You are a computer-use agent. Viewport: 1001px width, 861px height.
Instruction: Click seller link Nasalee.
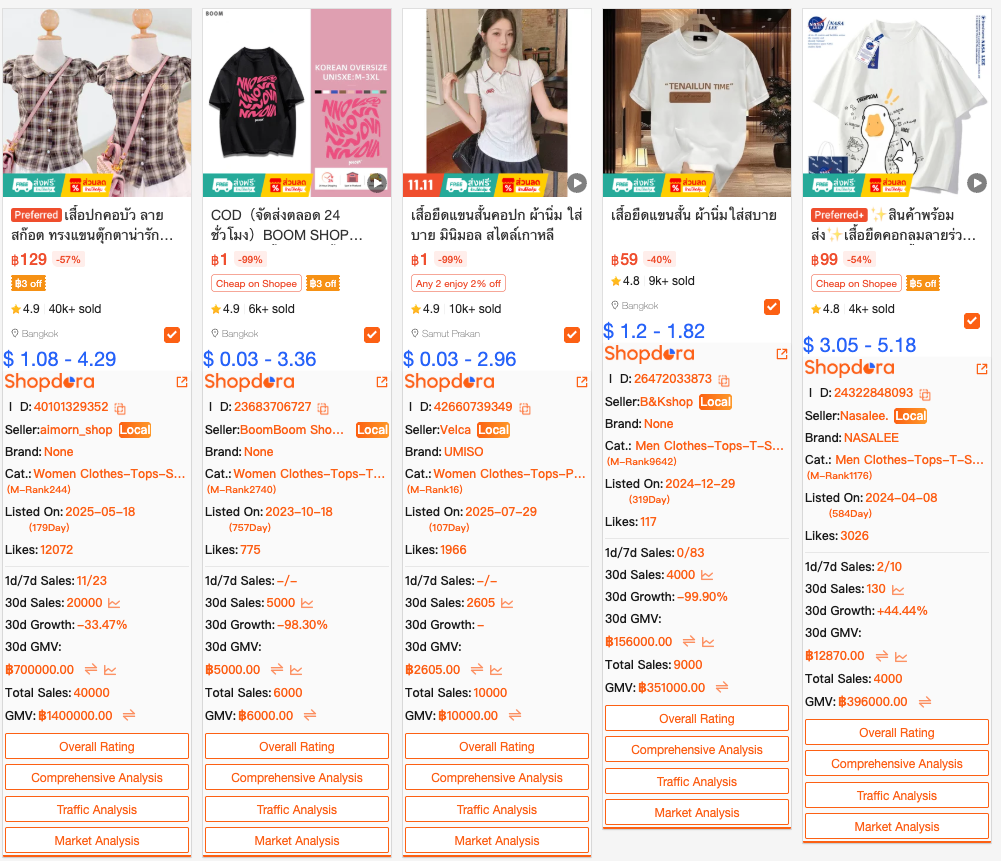click(x=864, y=416)
